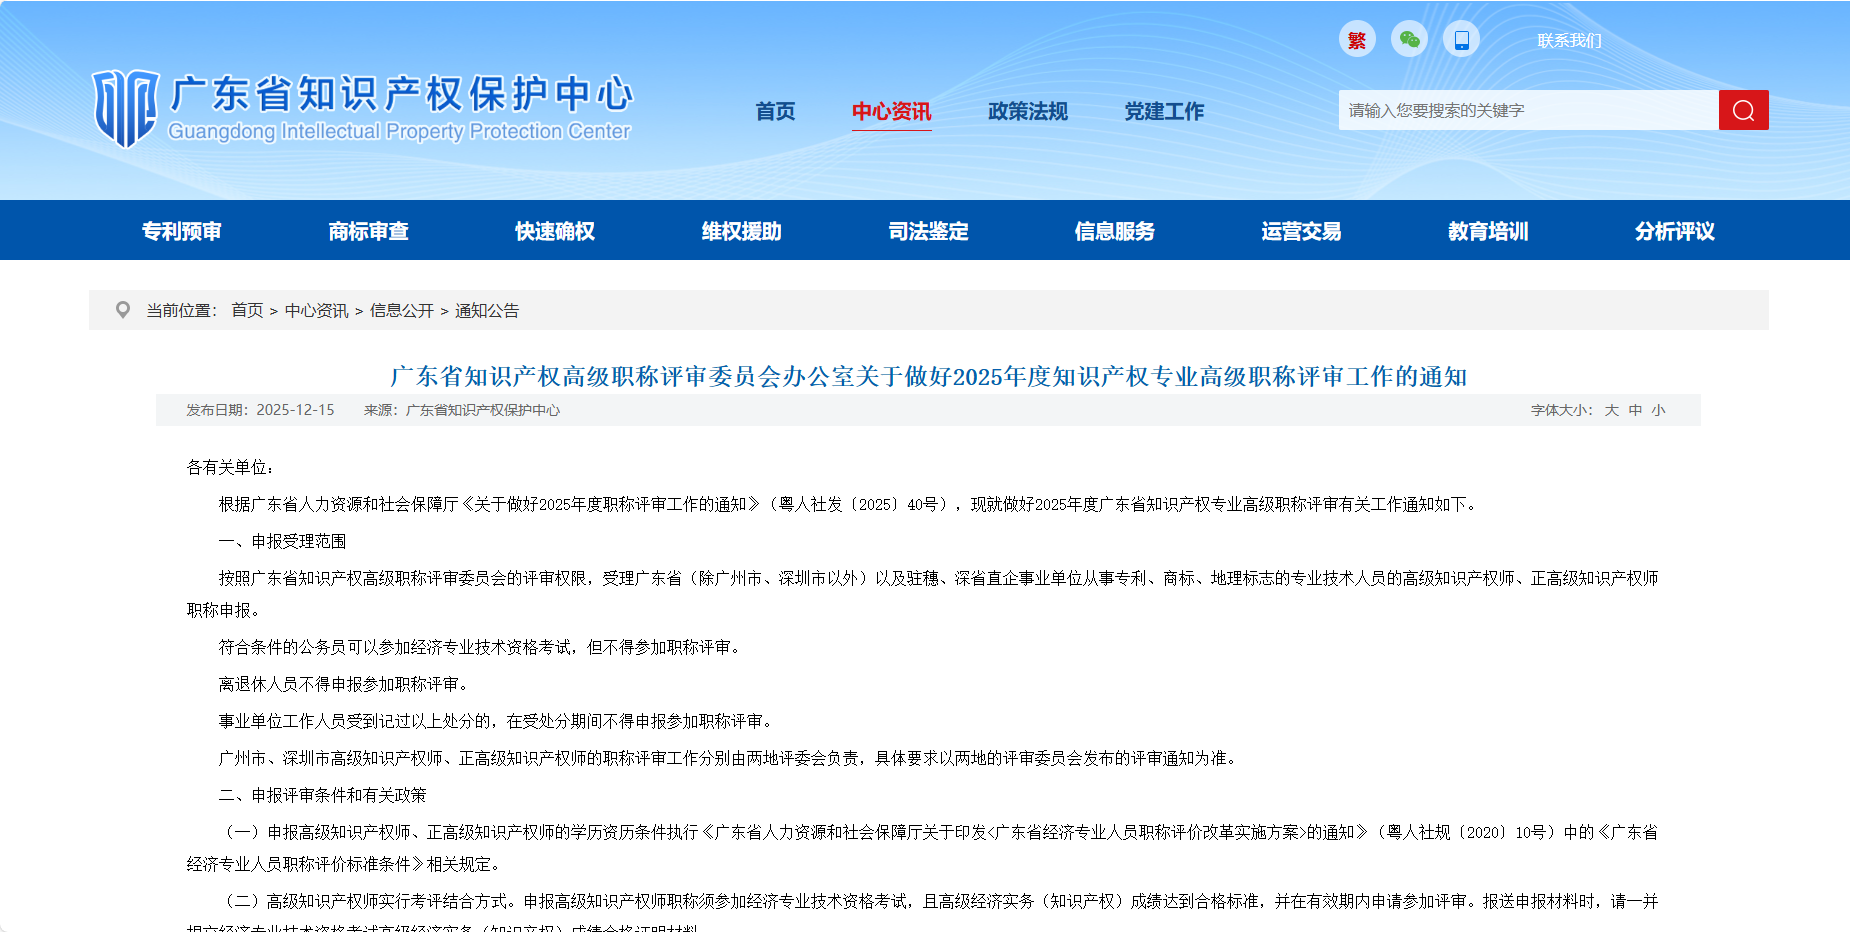Image resolution: width=1850 pixels, height=932 pixels.
Task: Open the 专利预审 navigation menu
Action: [181, 231]
